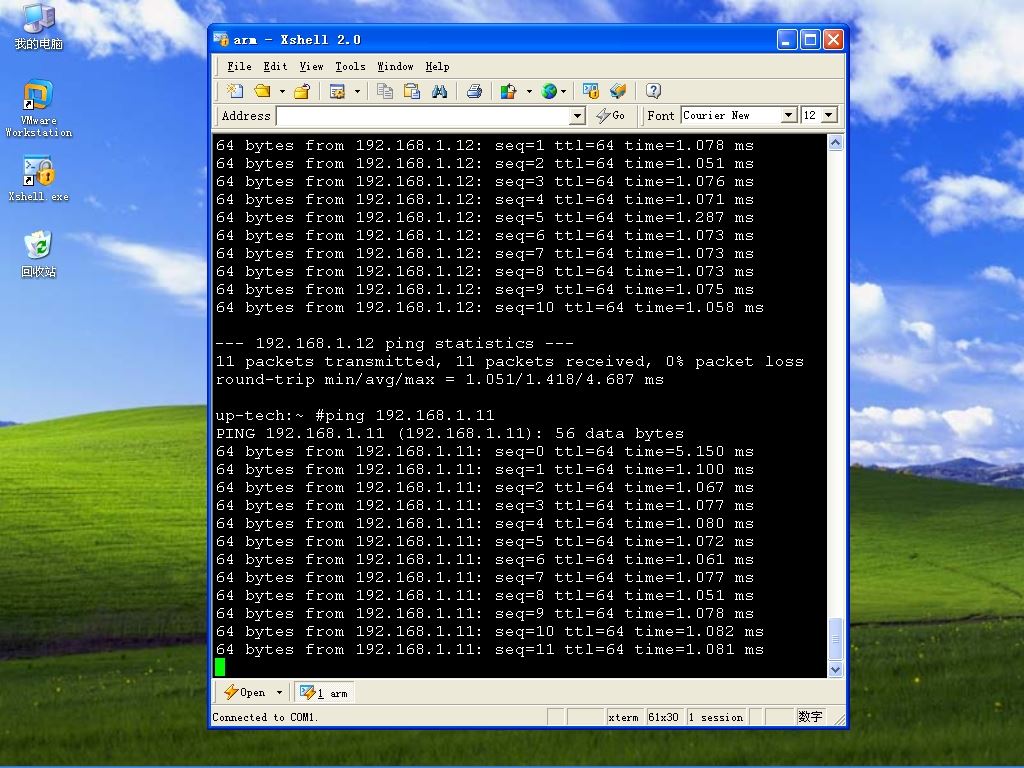1024x768 pixels.
Task: Click the '11 packets transmitted' line
Action: click(509, 361)
